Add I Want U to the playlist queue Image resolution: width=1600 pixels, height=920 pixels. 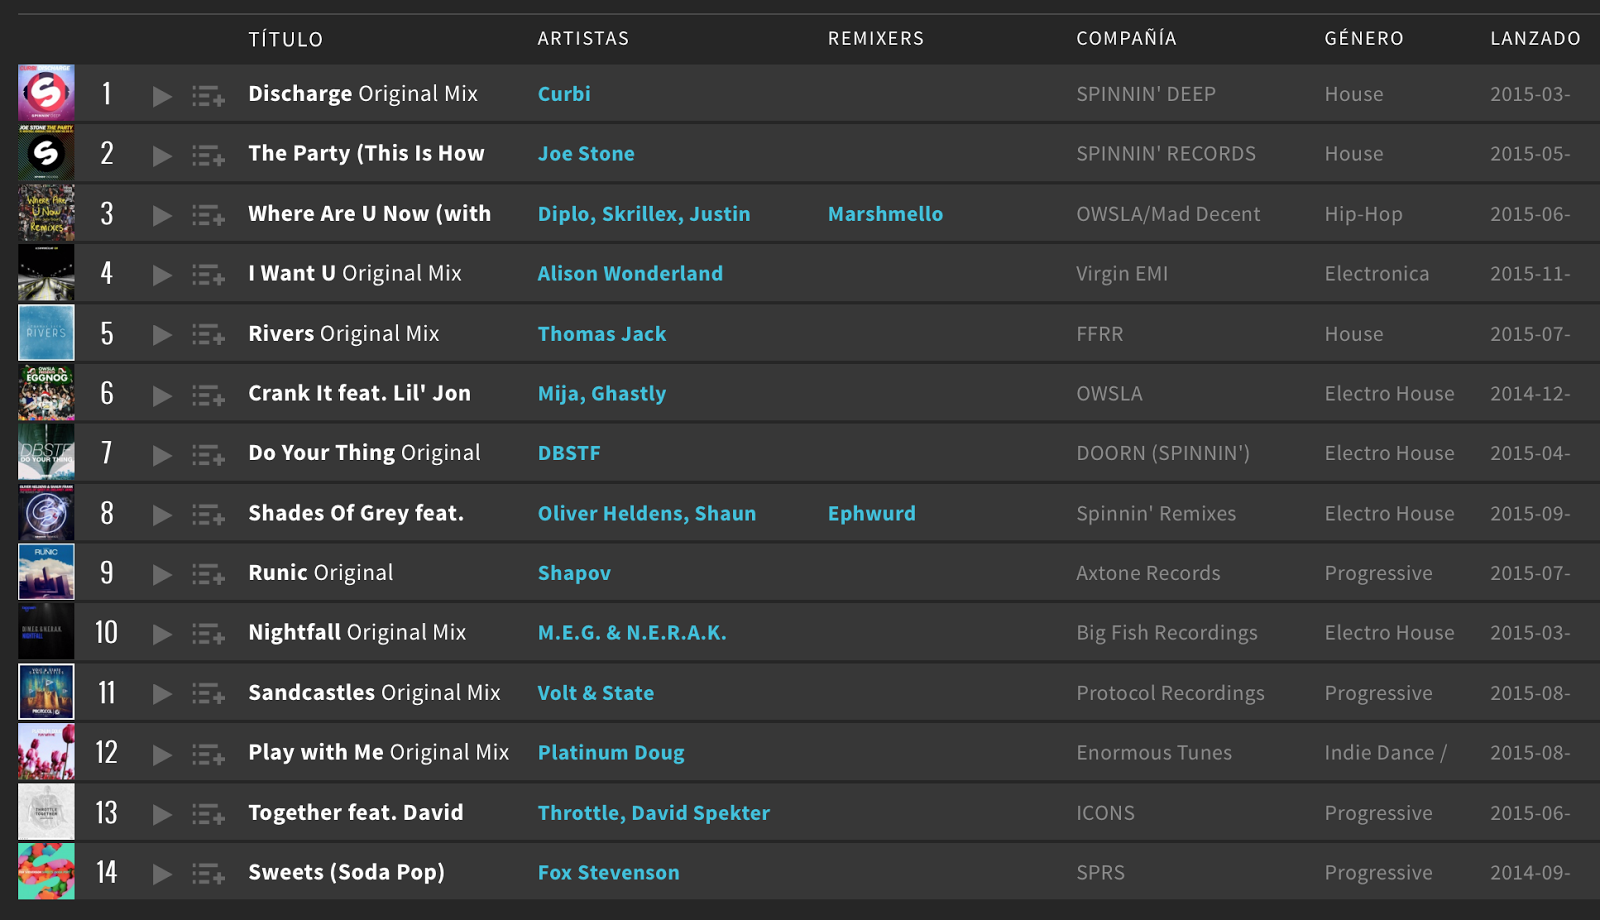(207, 273)
